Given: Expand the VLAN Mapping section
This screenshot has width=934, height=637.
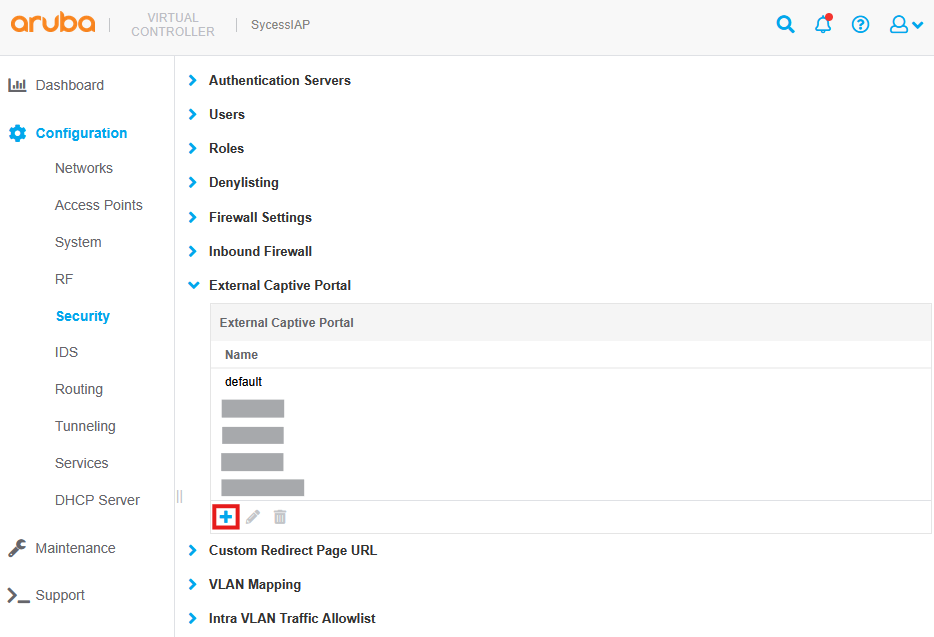Looking at the screenshot, I should pos(254,584).
